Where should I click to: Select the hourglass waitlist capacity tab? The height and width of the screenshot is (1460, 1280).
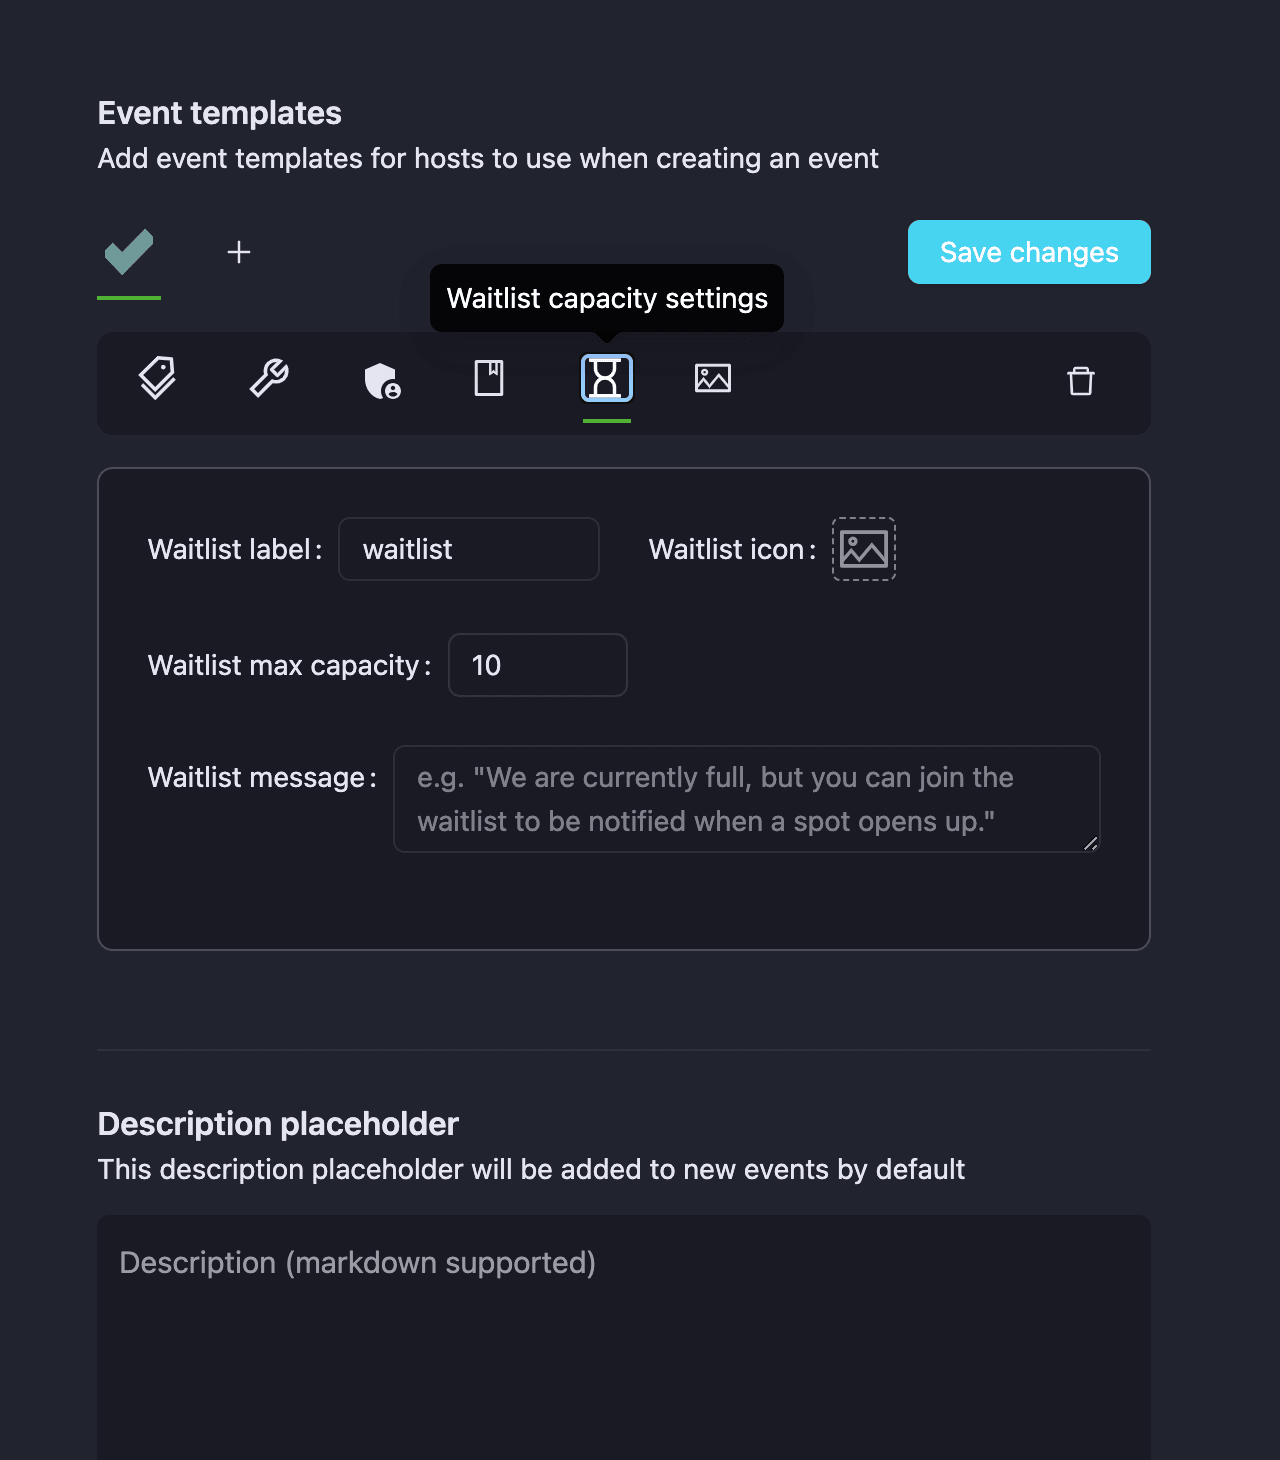click(x=607, y=379)
